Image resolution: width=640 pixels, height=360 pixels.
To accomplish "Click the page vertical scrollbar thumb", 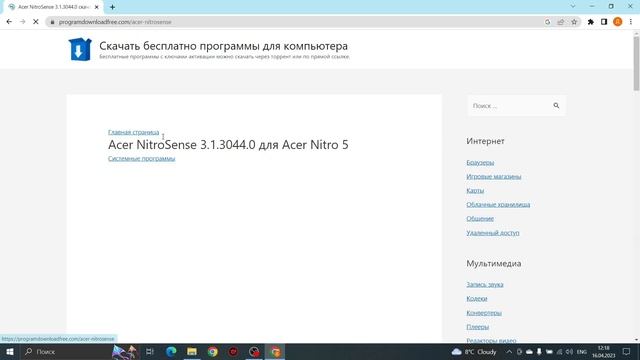I will [636, 63].
